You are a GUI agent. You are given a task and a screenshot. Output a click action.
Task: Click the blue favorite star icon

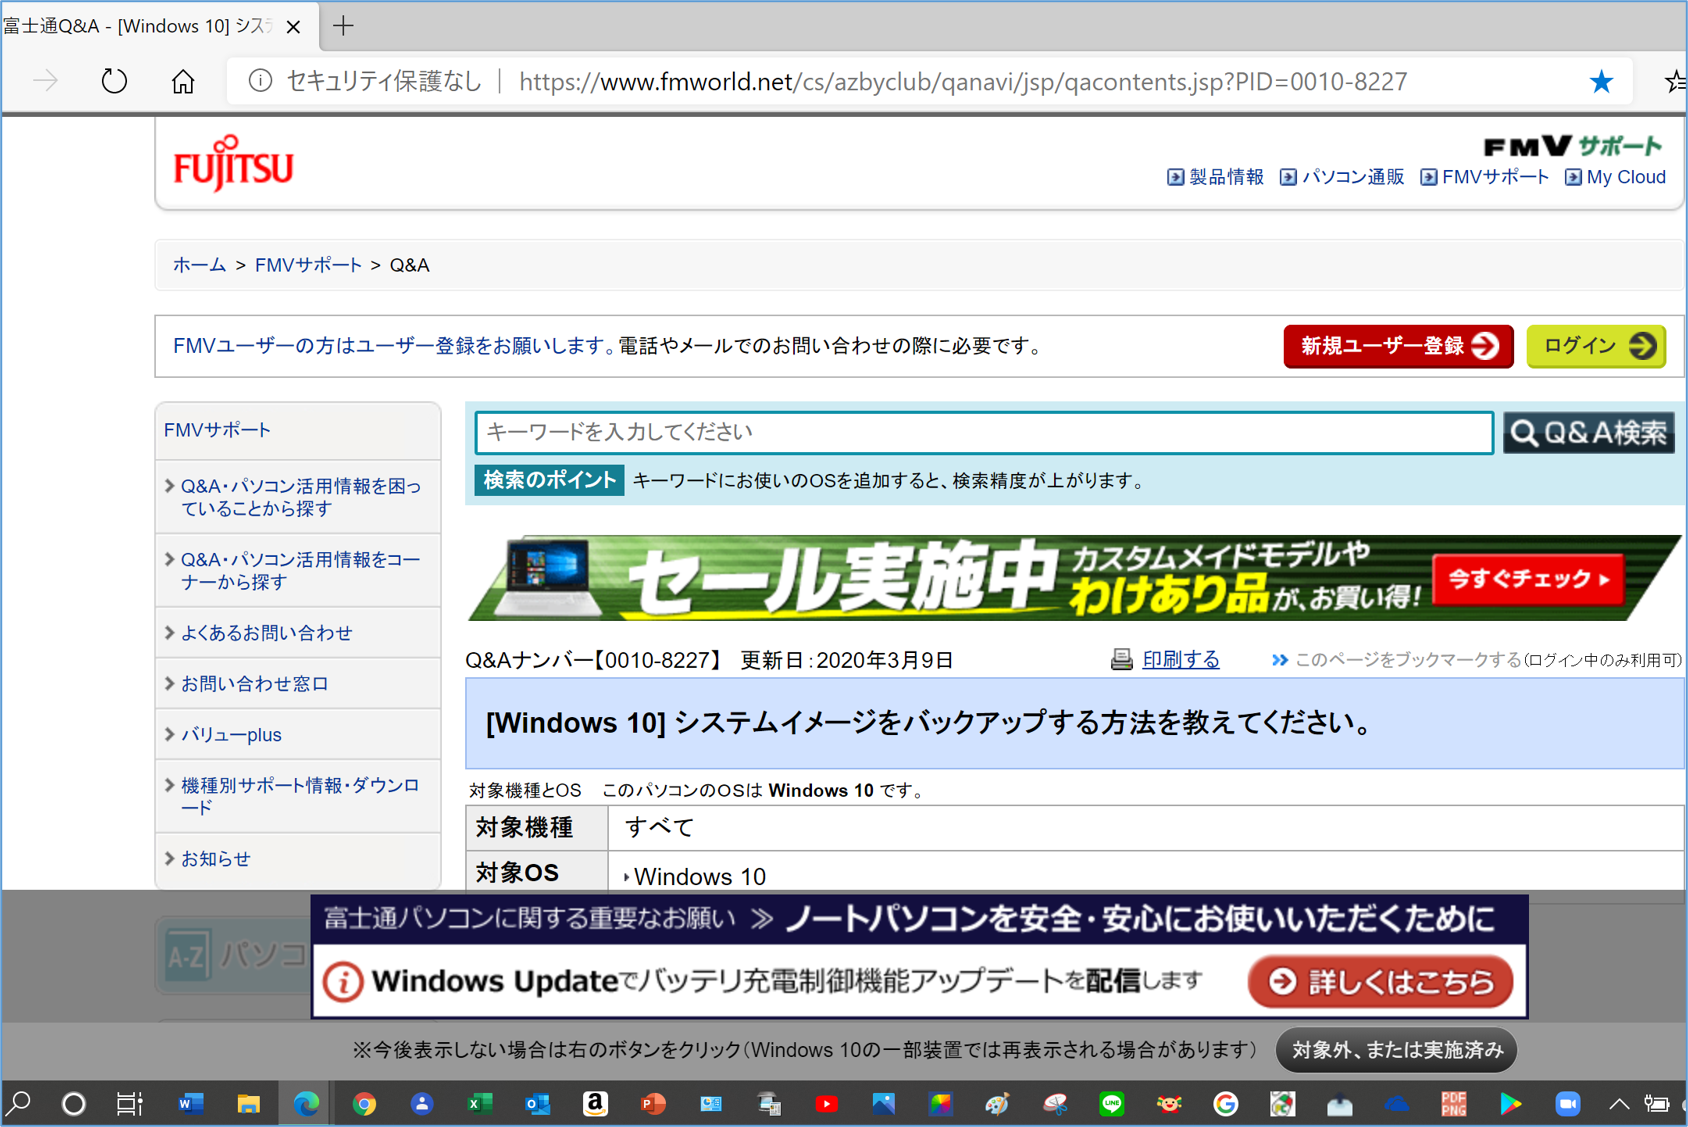pos(1602,81)
